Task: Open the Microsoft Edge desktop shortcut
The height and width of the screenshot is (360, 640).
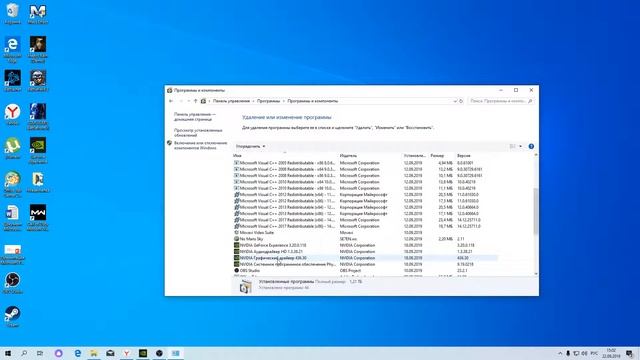Action: click(x=12, y=48)
